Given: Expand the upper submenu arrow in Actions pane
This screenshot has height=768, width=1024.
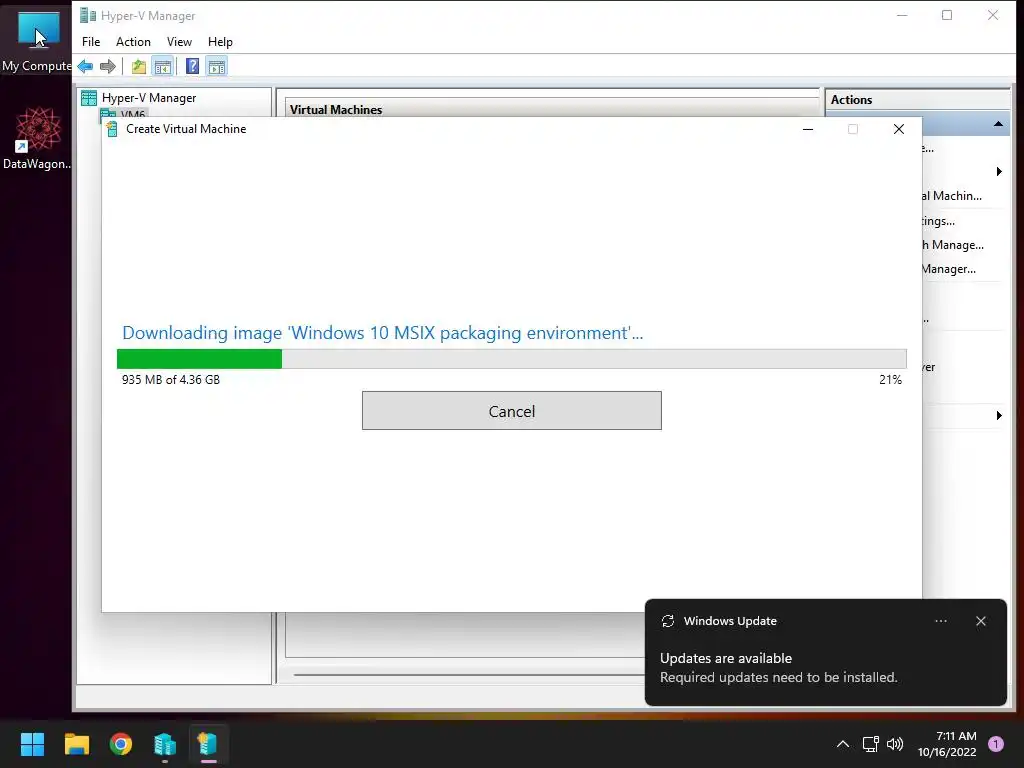Looking at the screenshot, I should (999, 172).
